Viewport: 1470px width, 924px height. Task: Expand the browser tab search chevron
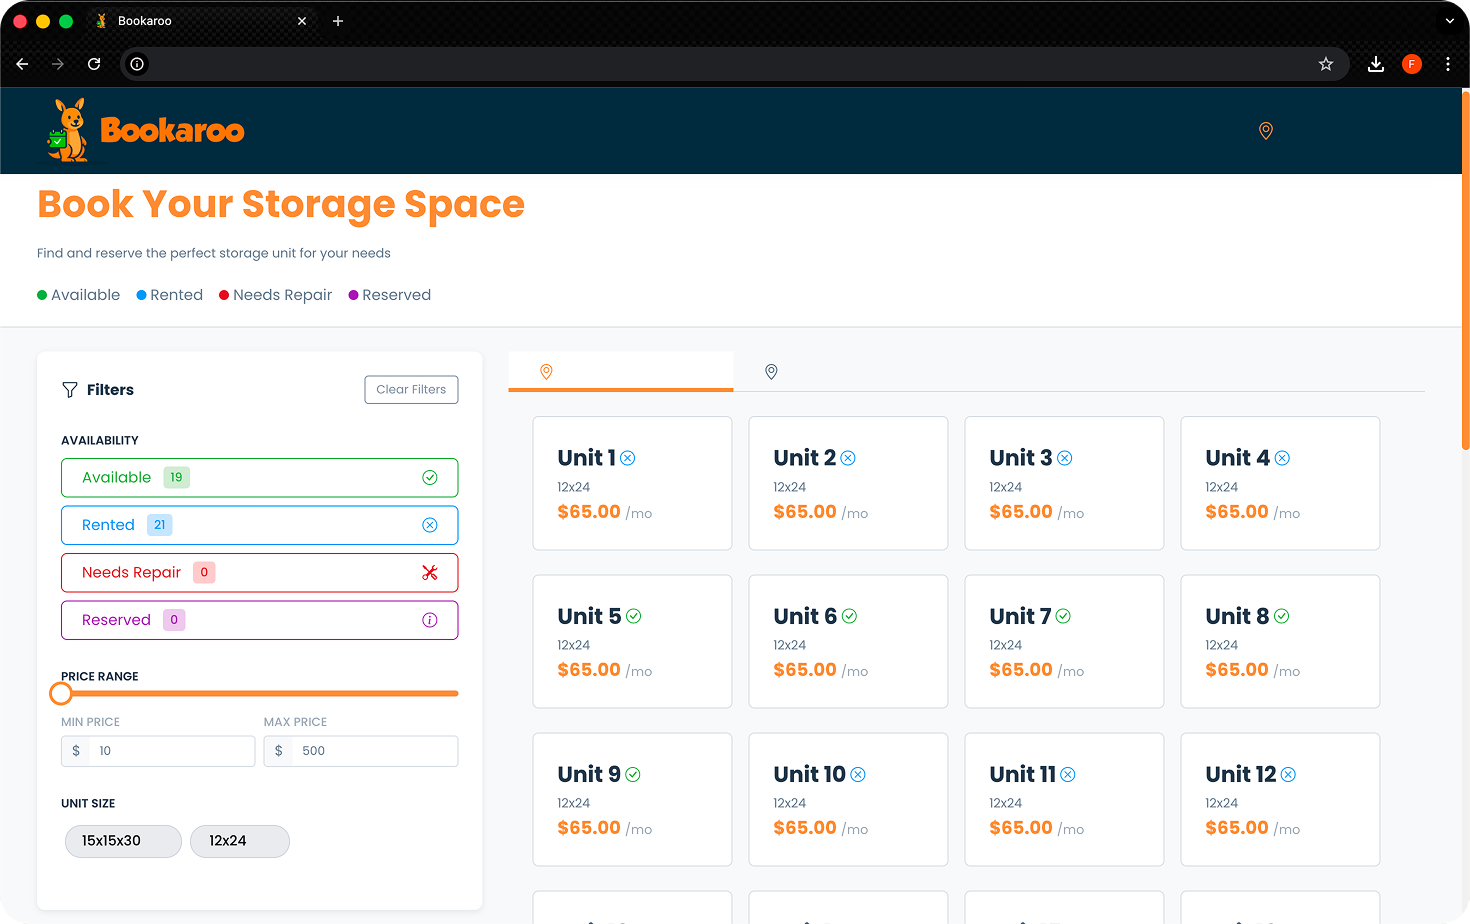[x=1449, y=21]
